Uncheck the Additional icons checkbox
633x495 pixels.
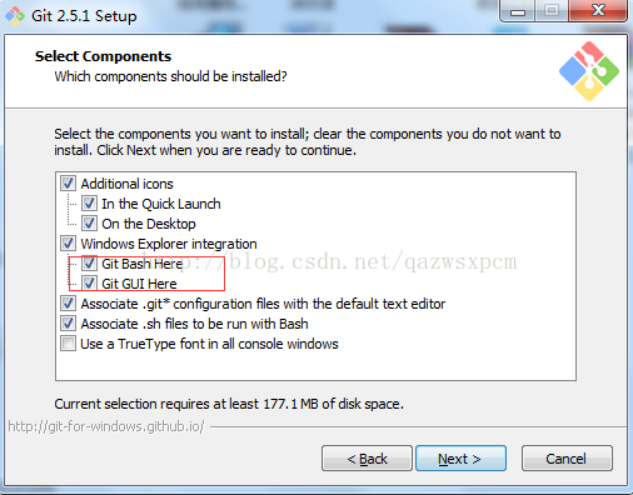click(68, 184)
